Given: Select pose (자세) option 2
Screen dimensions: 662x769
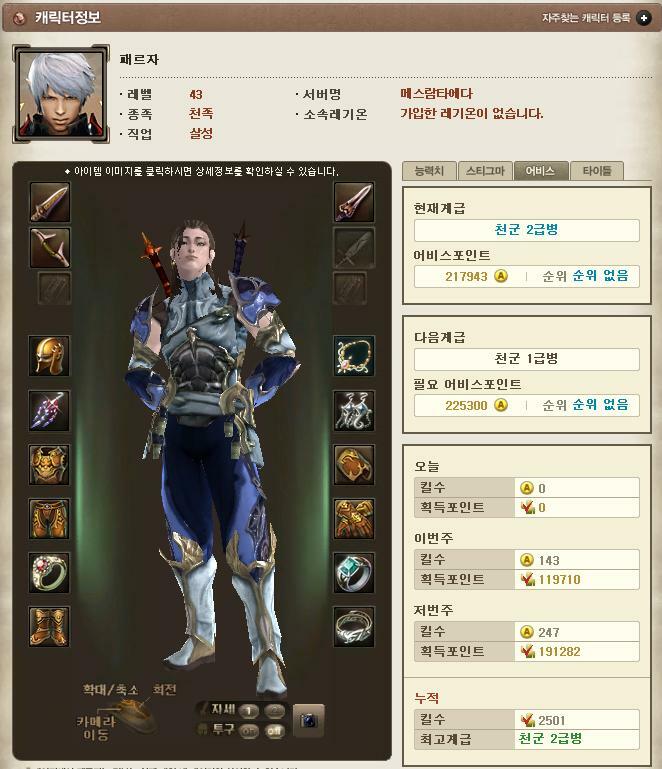Looking at the screenshot, I should tap(275, 711).
